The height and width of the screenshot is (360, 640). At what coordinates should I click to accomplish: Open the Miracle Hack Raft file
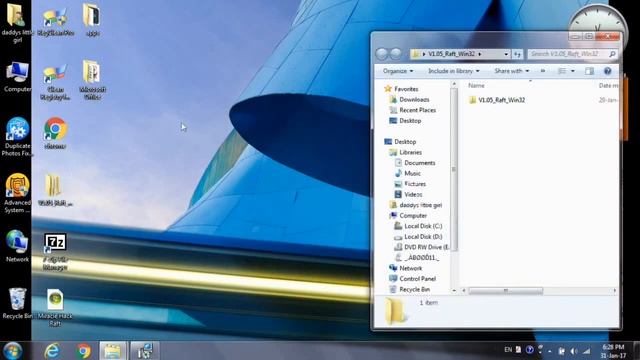(x=55, y=307)
